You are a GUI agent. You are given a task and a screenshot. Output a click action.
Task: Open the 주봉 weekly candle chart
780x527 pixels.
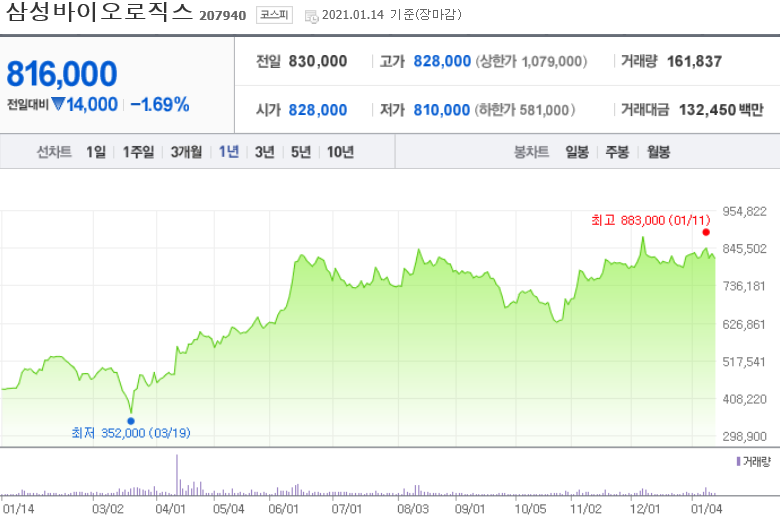[617, 152]
